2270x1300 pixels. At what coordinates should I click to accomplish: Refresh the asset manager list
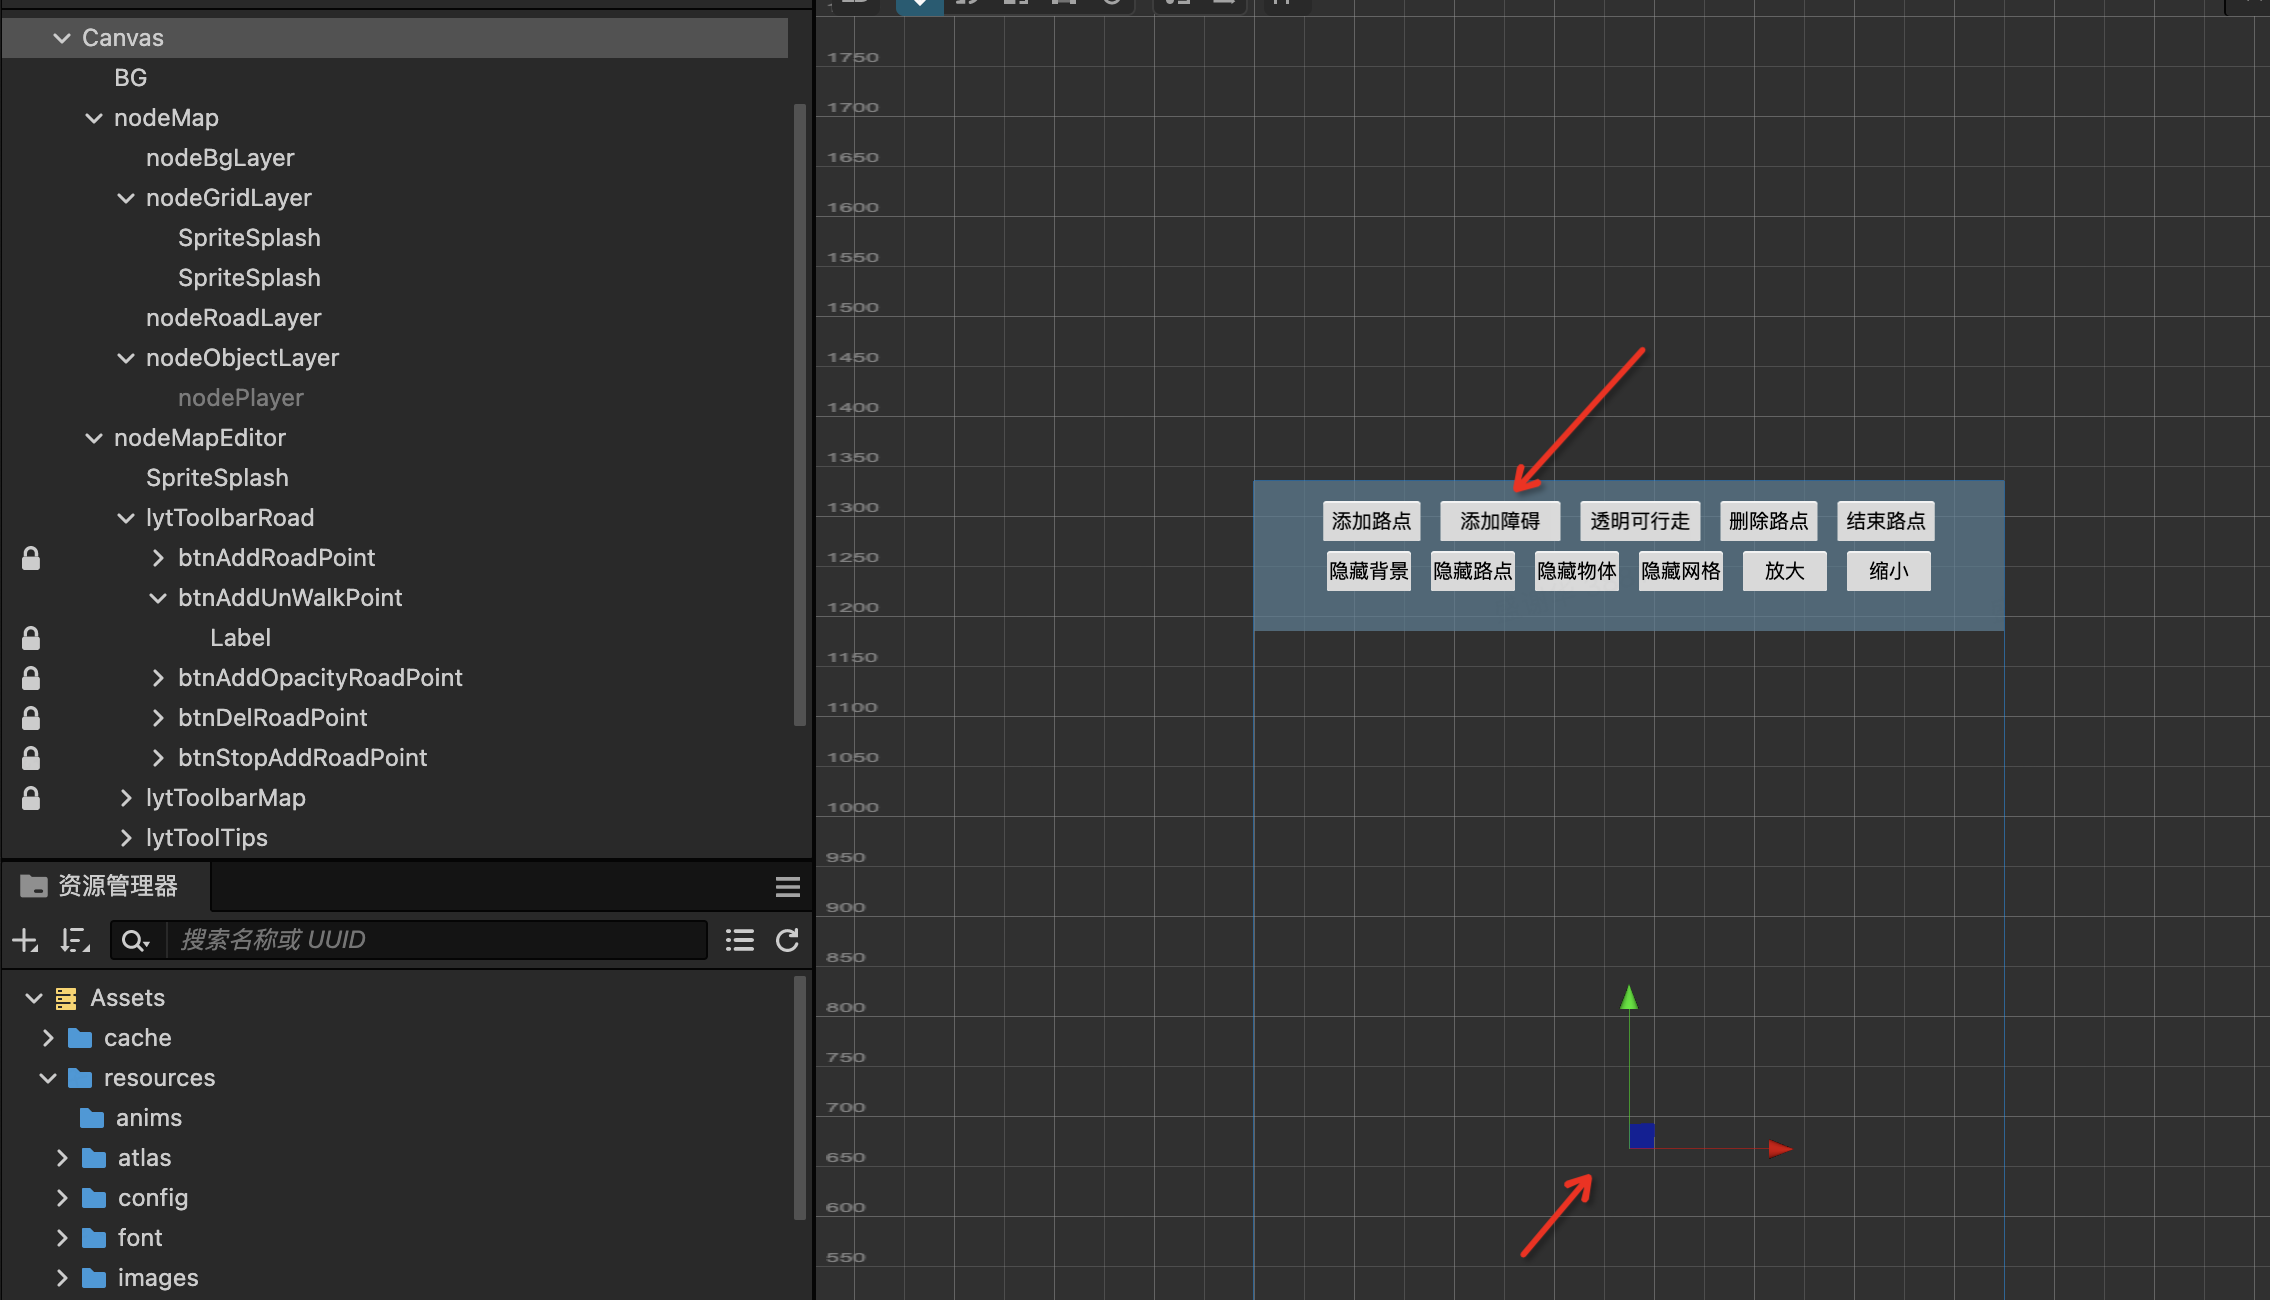tap(787, 940)
